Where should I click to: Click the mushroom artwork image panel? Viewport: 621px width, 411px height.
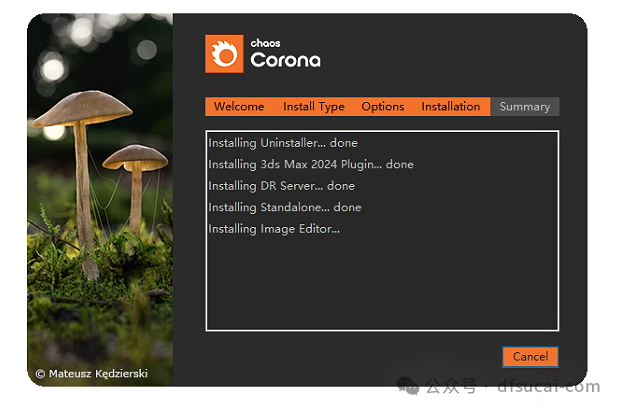tap(100, 200)
